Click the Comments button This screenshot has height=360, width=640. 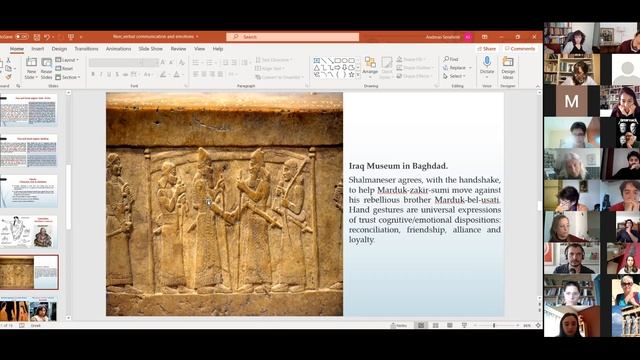pyautogui.click(x=520, y=49)
